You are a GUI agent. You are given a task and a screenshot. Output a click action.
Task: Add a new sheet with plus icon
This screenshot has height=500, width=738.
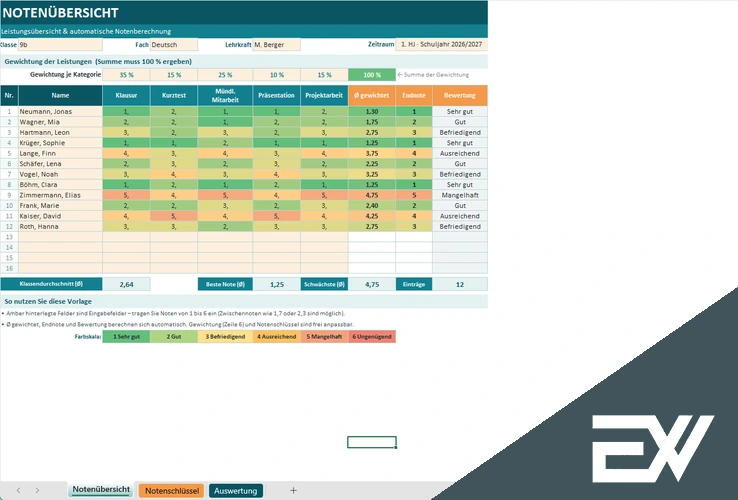click(x=293, y=491)
